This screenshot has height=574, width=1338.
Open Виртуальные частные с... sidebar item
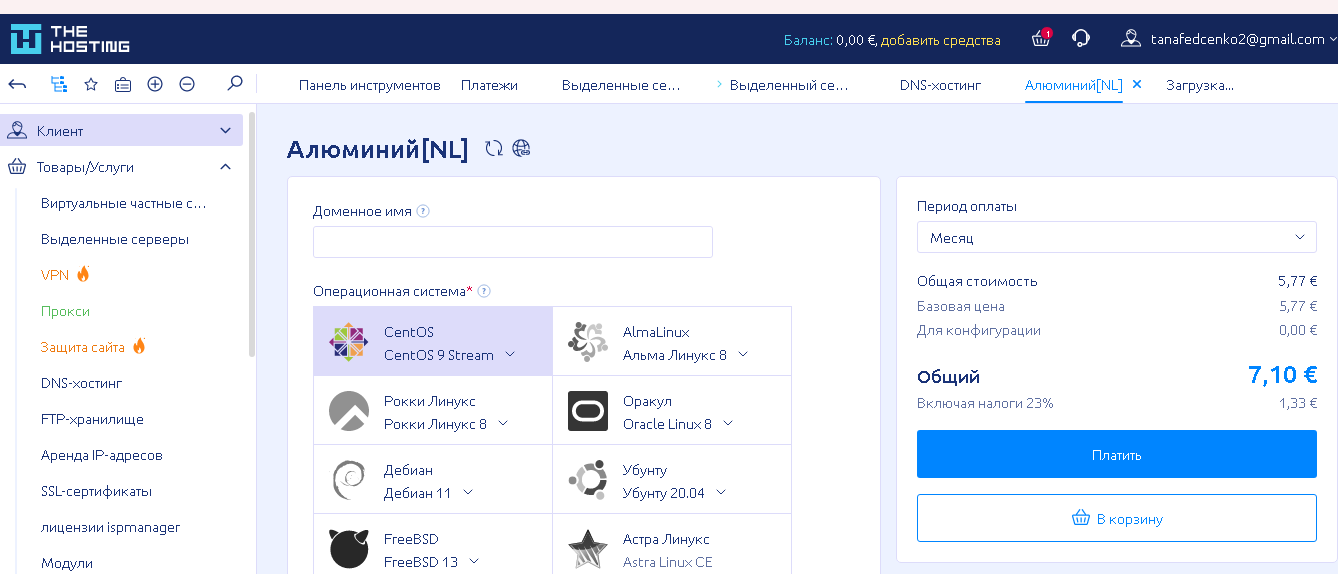(x=124, y=203)
